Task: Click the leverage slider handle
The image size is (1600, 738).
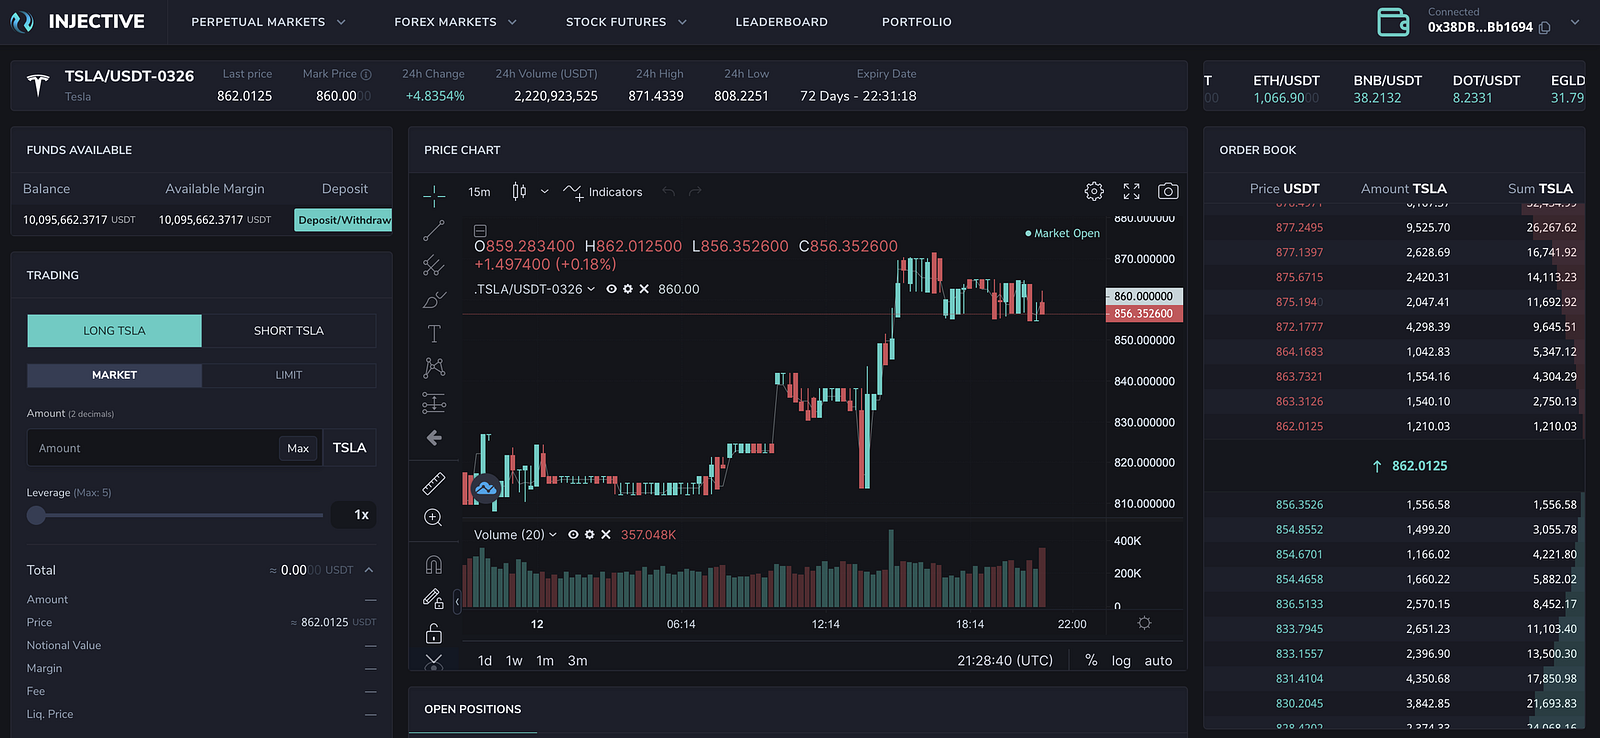Action: pos(37,515)
